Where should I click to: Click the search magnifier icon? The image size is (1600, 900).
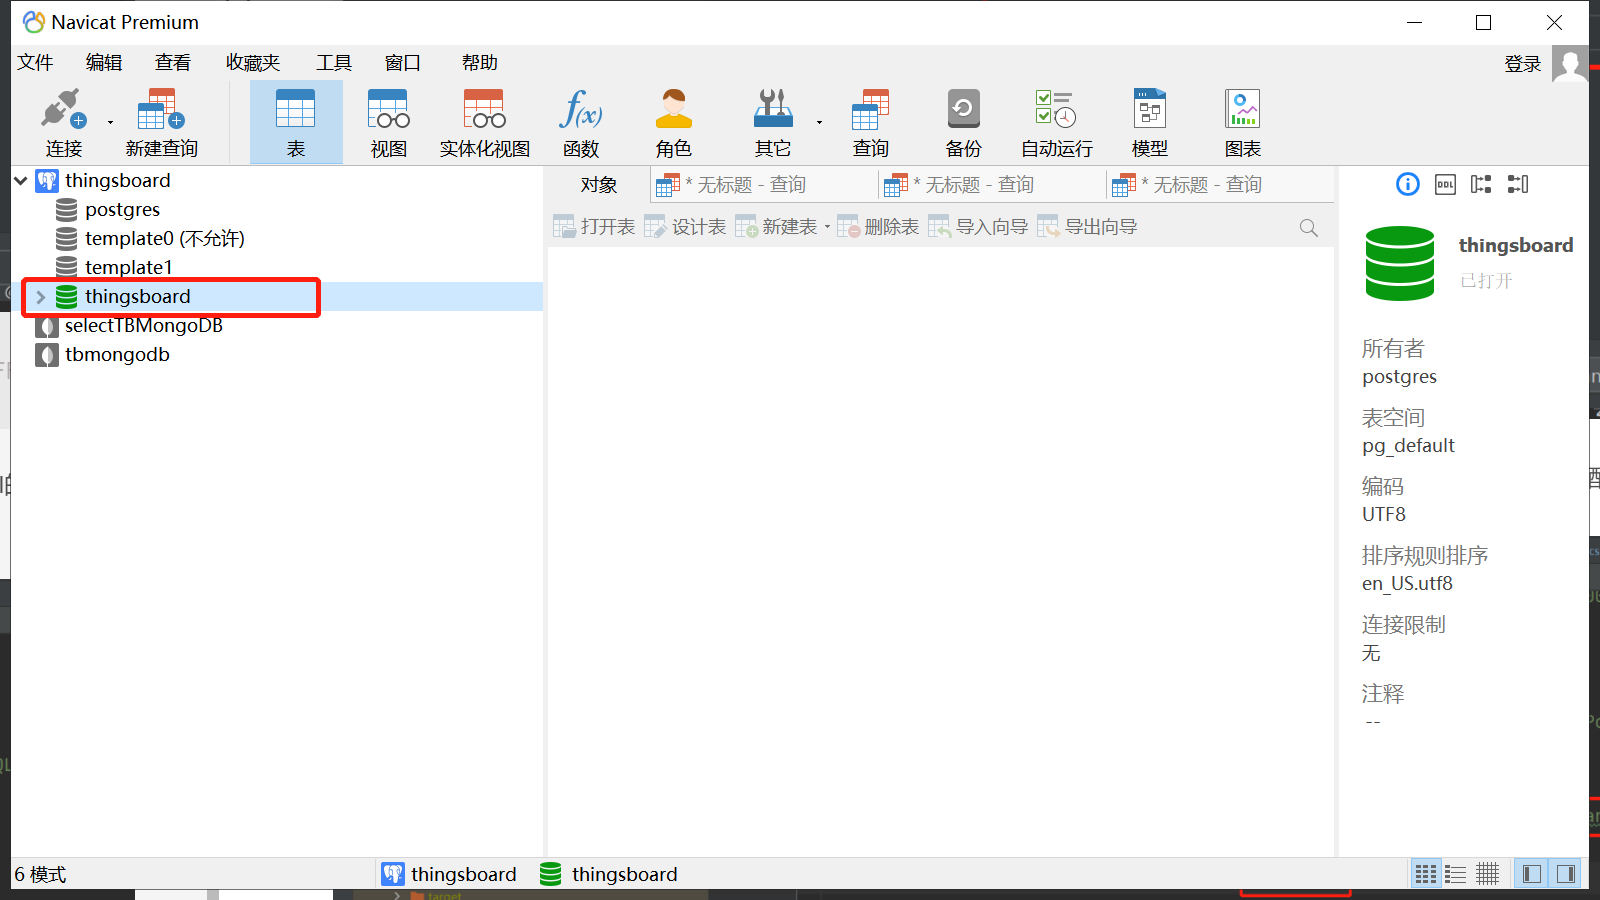1308,228
